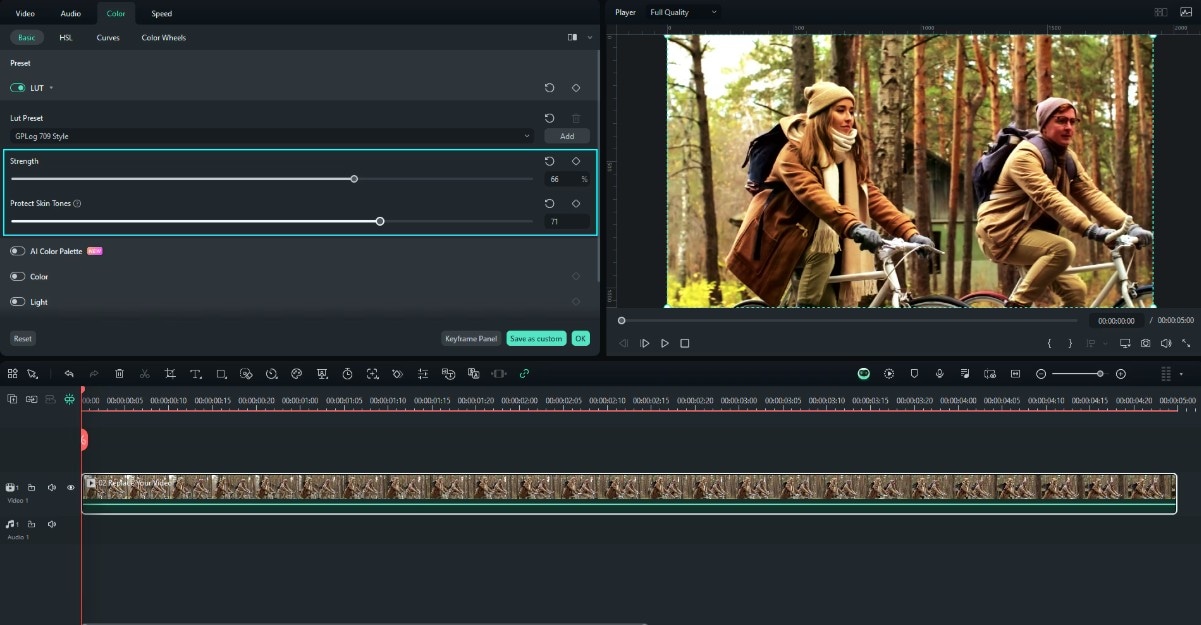Expand the compare view dropdown arrow in color panel
Viewport: 1201px width, 625px height.
(589, 38)
